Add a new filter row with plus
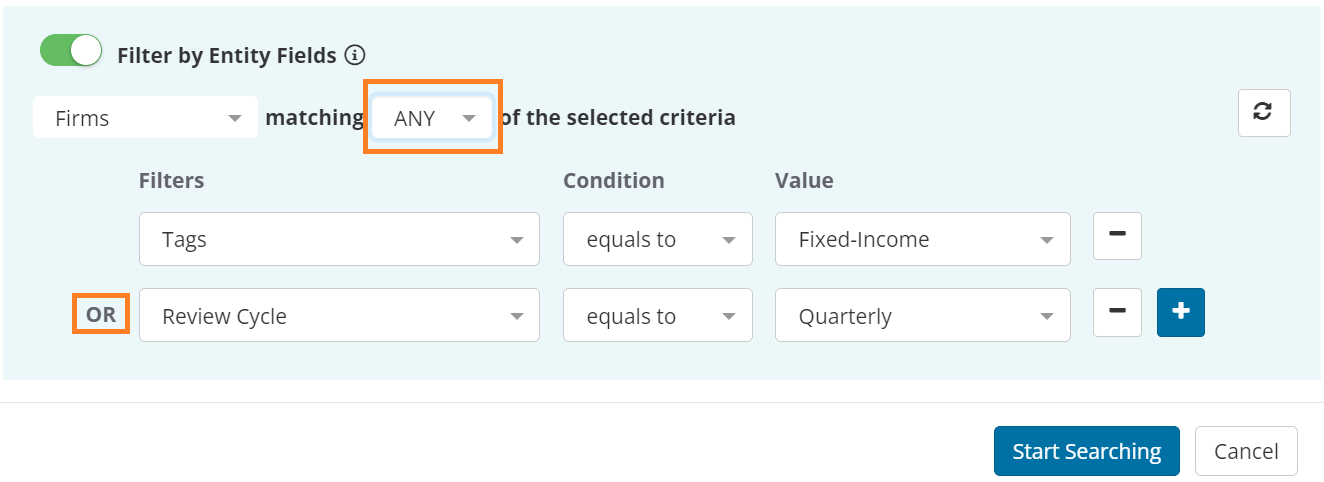1324x482 pixels. (x=1181, y=312)
